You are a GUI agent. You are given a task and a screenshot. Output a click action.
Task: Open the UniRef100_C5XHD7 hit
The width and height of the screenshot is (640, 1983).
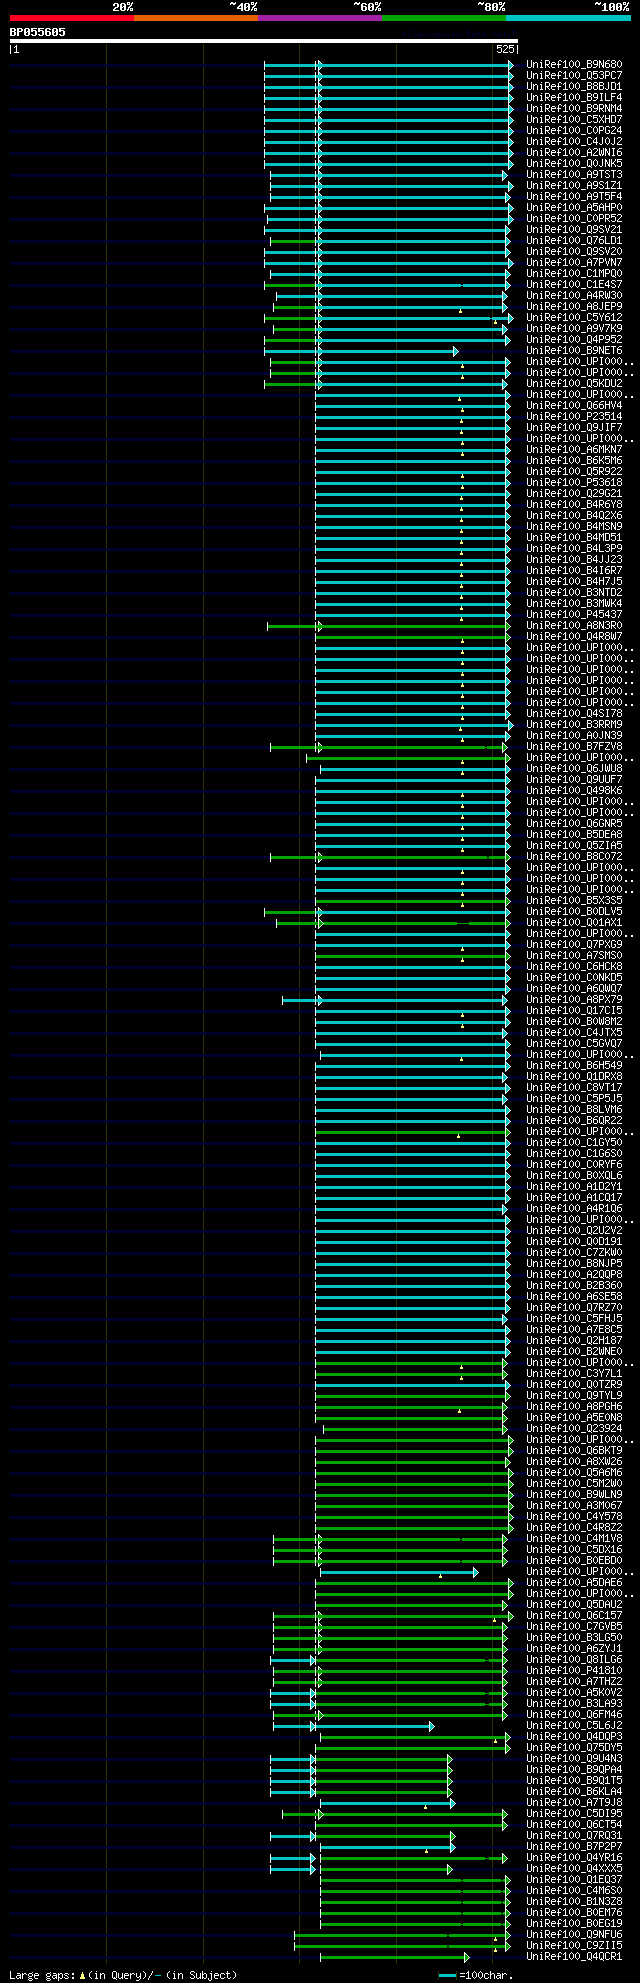point(574,119)
